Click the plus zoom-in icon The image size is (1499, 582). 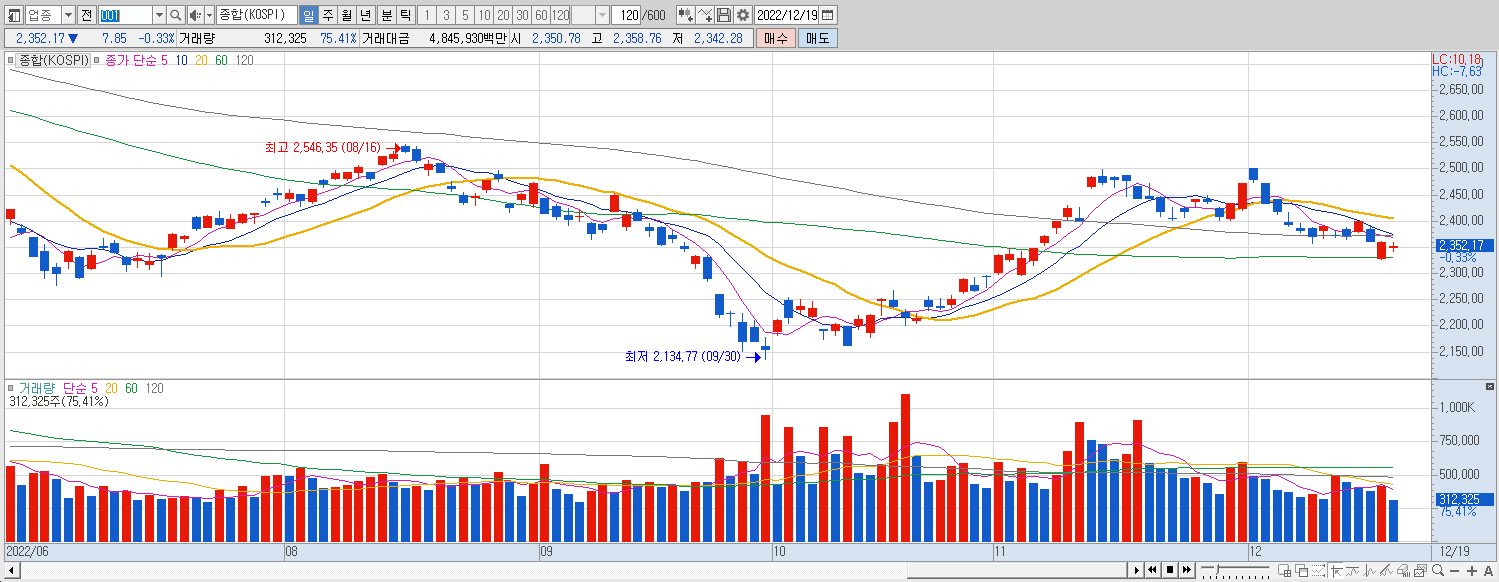tap(1471, 571)
